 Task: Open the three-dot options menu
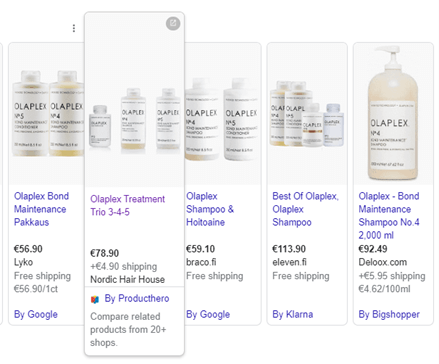(x=74, y=28)
